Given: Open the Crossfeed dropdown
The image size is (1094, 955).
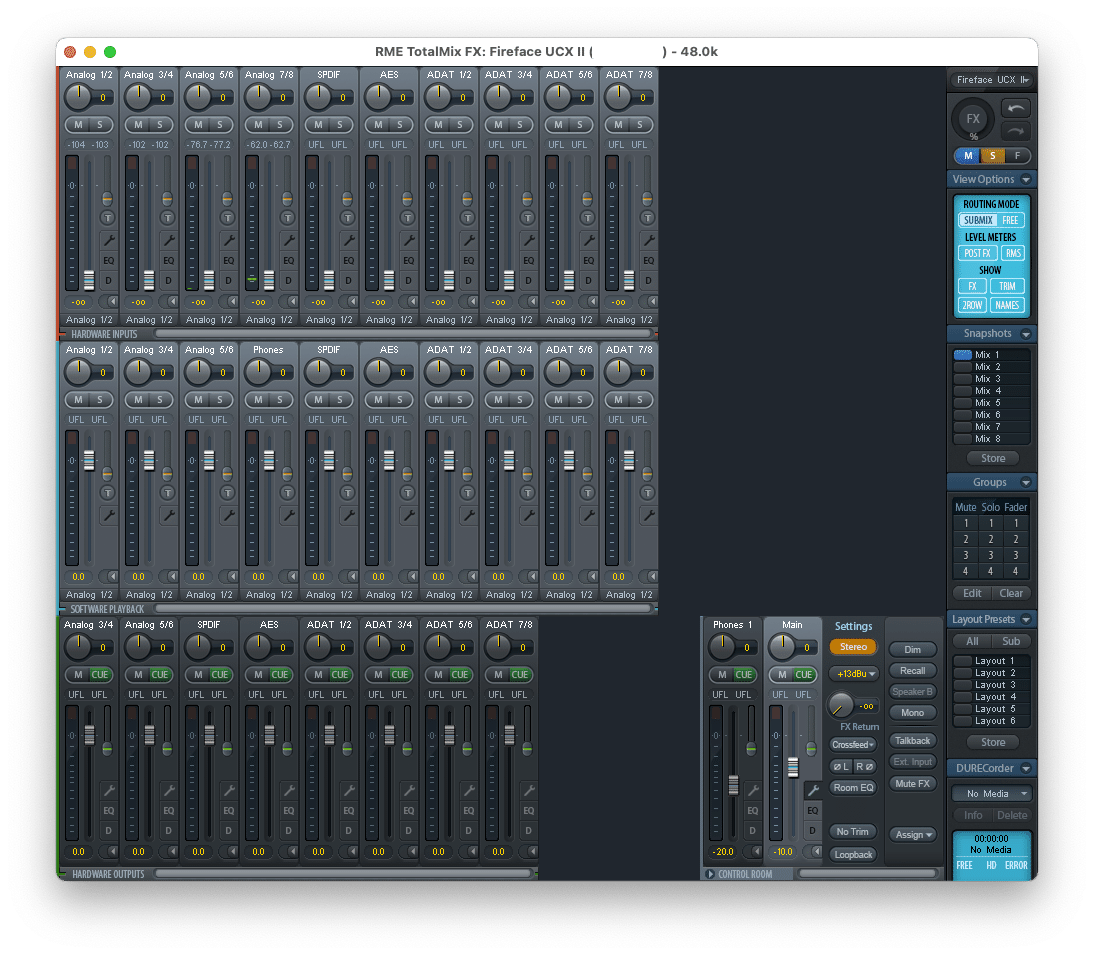Looking at the screenshot, I should click(x=853, y=744).
